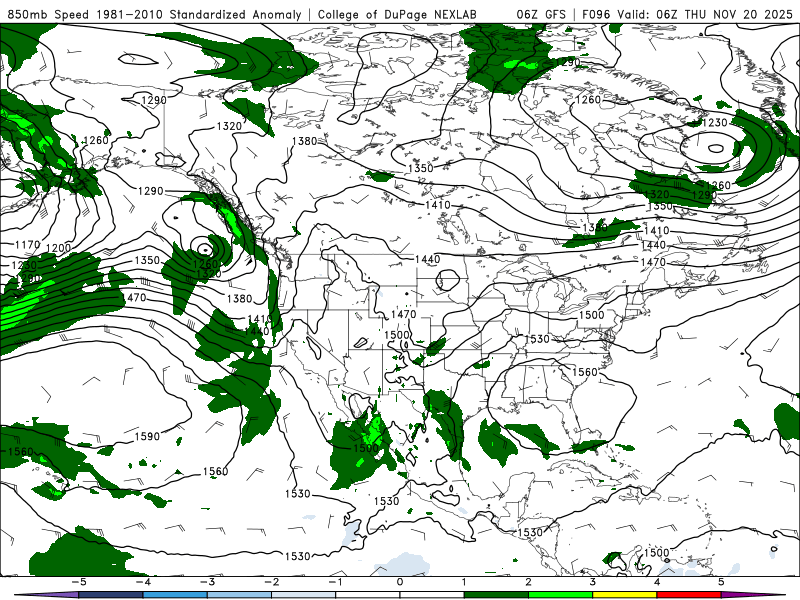Click the '3' color scale label

[x=592, y=582]
